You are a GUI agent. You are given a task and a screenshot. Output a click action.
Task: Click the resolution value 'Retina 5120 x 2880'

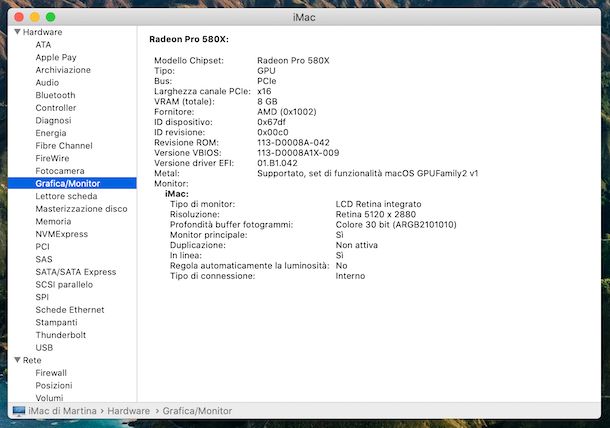coord(376,214)
